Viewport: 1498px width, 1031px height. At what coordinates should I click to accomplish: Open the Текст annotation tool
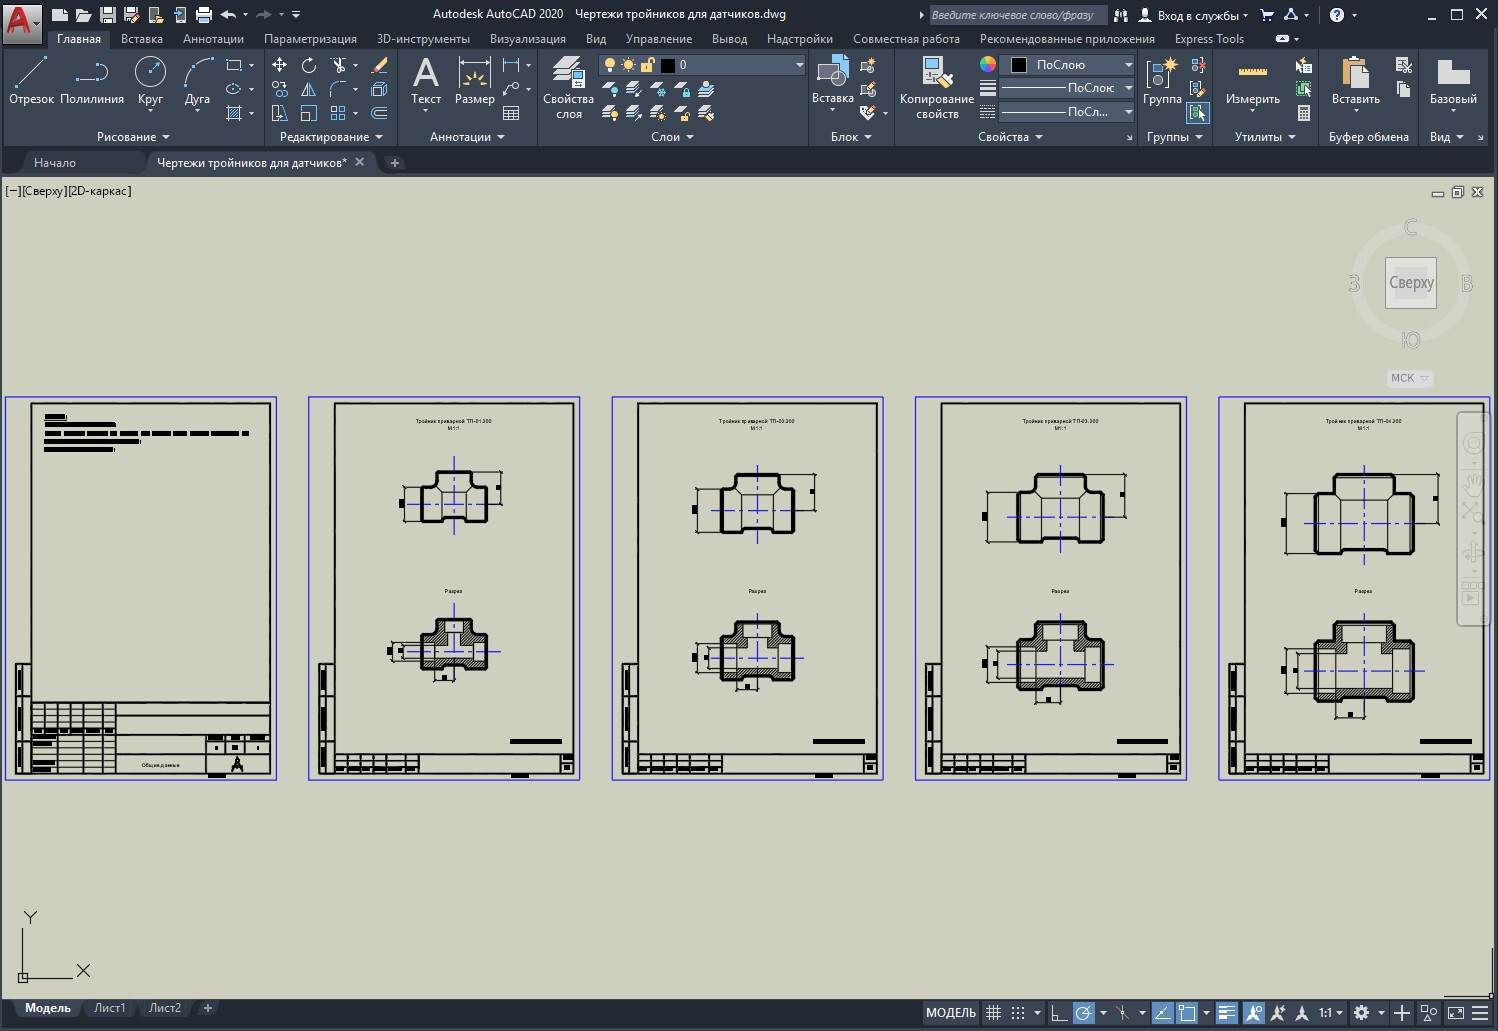pos(425,81)
